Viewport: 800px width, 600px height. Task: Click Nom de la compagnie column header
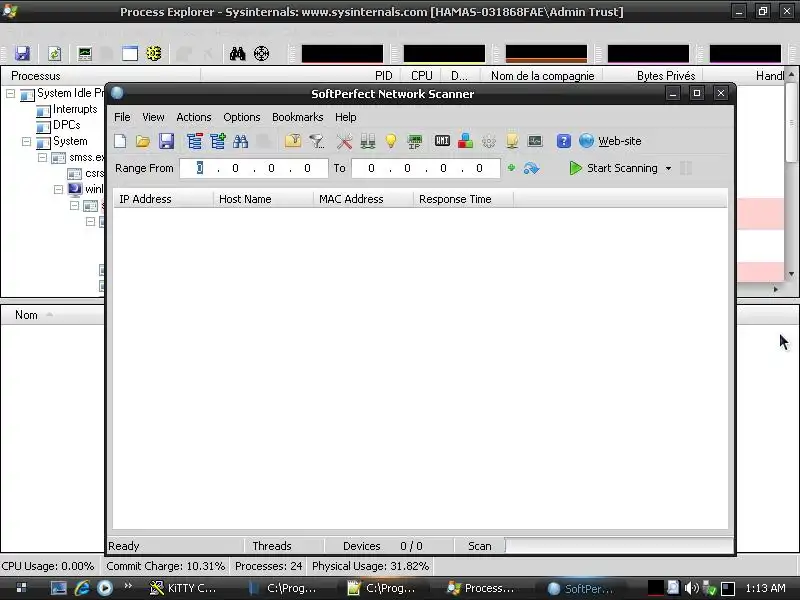(x=542, y=76)
